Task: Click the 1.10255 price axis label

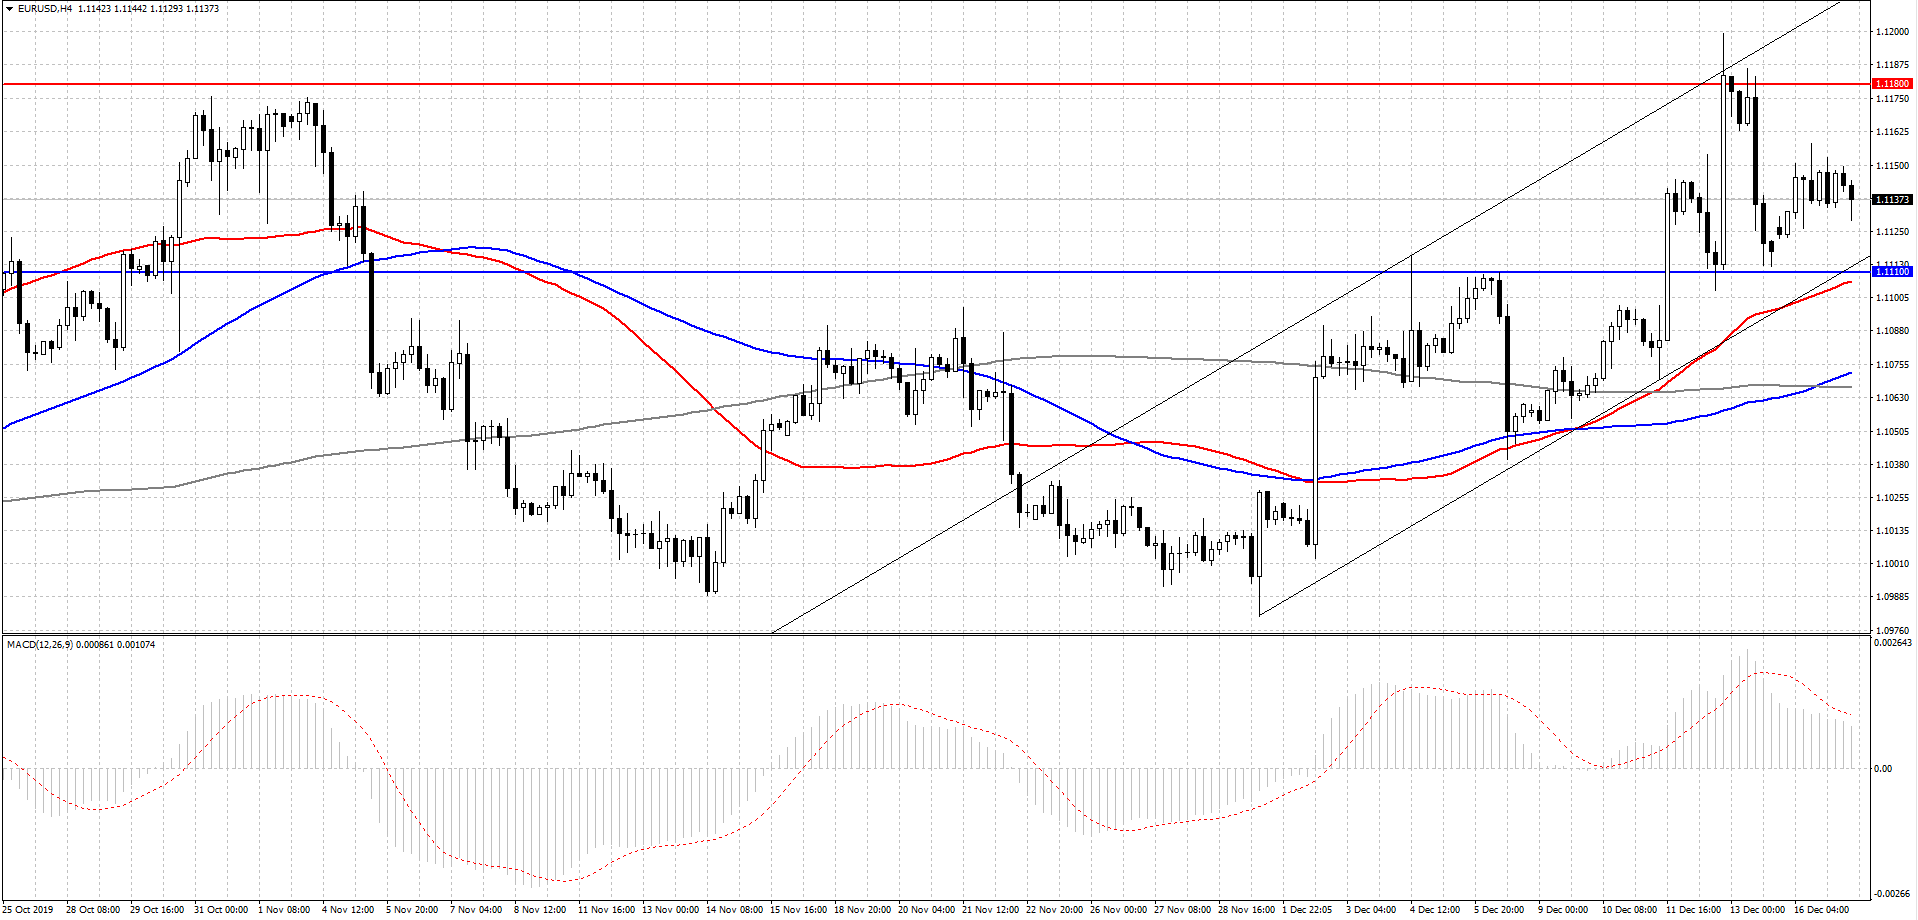Action: [1893, 498]
